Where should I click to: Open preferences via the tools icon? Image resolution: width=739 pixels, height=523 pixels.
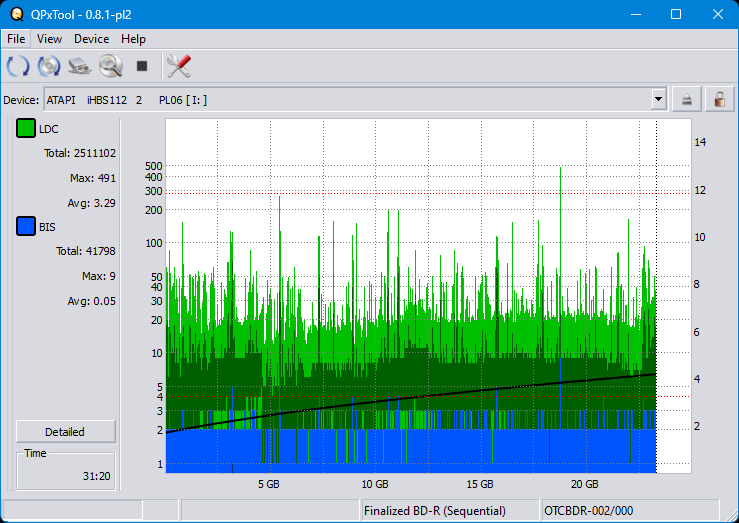[179, 65]
